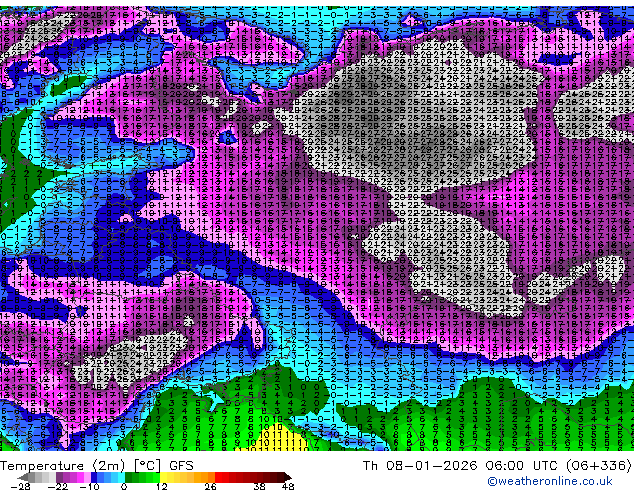Click the -22 label under the legend
634x490 pixels.
[x=57, y=486]
